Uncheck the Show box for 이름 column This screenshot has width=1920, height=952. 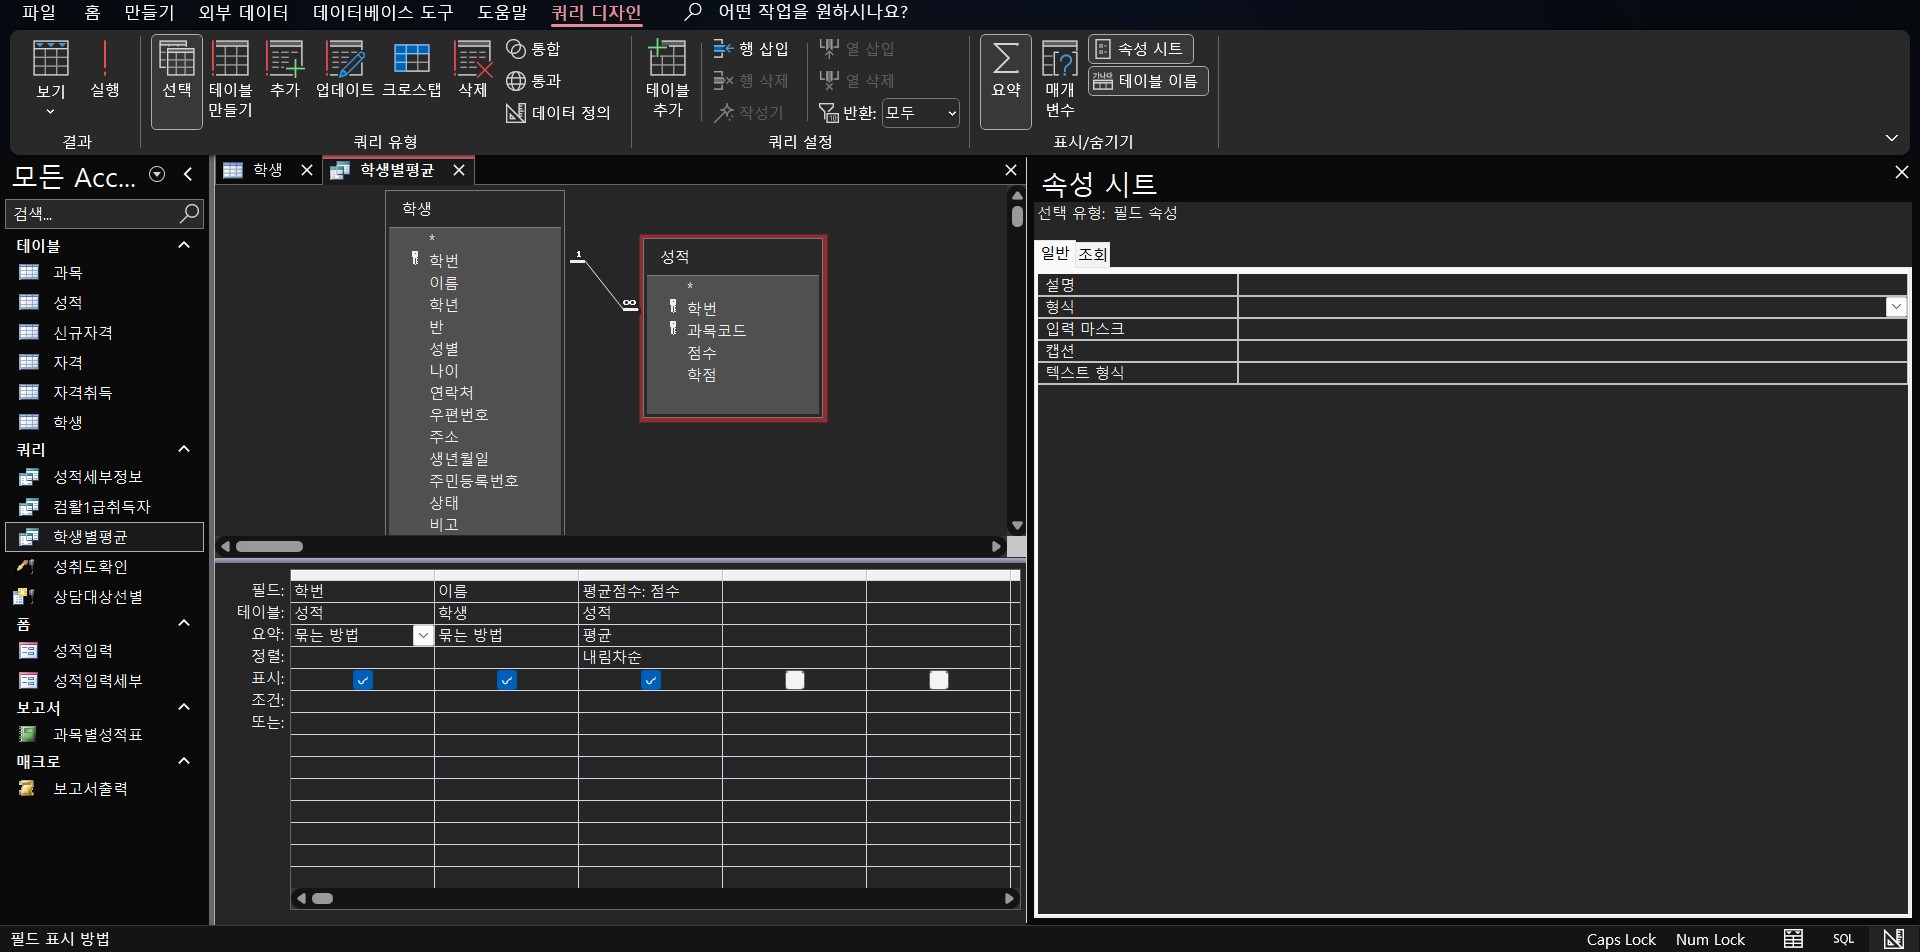[507, 680]
